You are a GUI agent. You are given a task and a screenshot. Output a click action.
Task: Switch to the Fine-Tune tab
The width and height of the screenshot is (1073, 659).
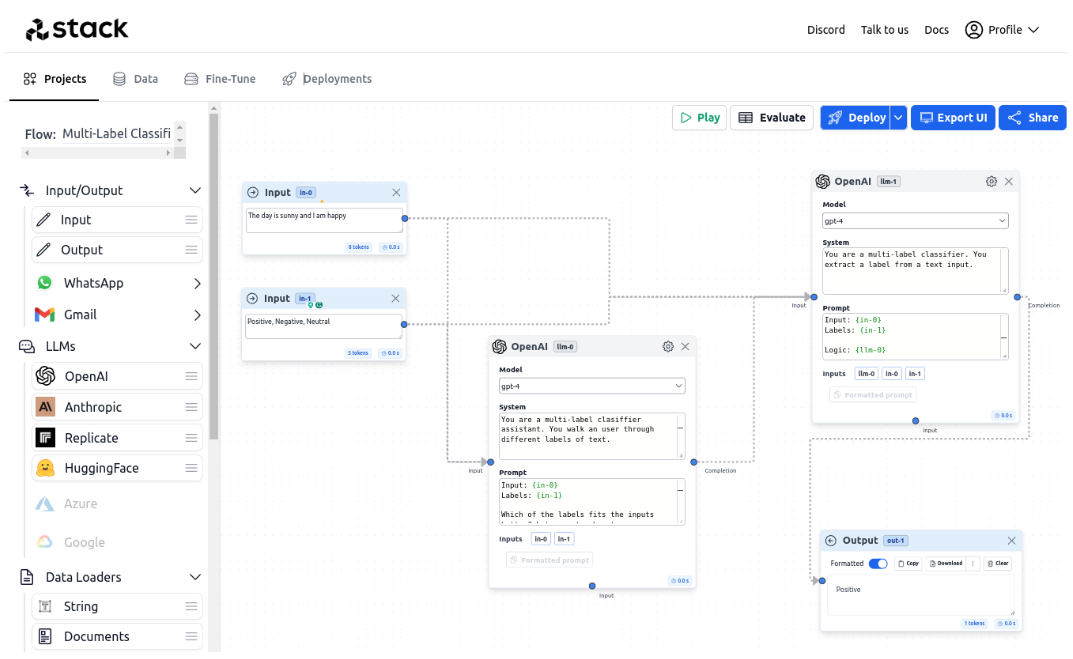[220, 79]
